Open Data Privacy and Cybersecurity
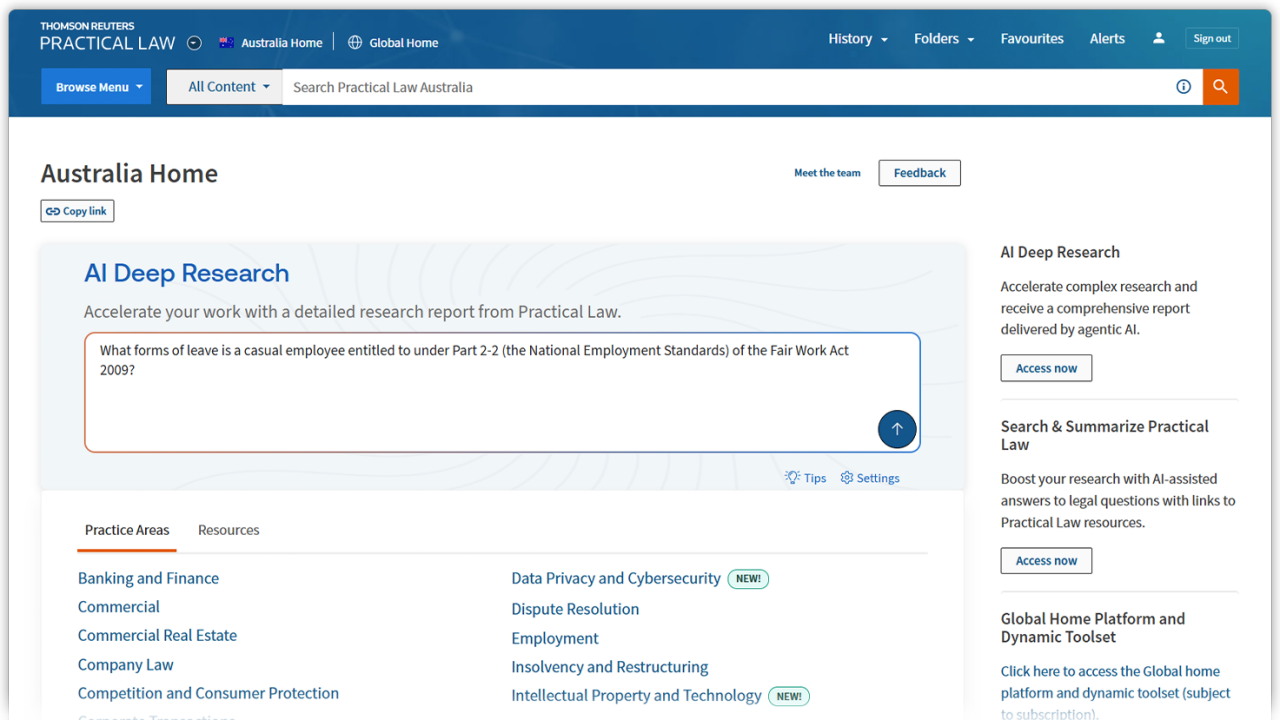The width and height of the screenshot is (1280, 720). [x=616, y=578]
